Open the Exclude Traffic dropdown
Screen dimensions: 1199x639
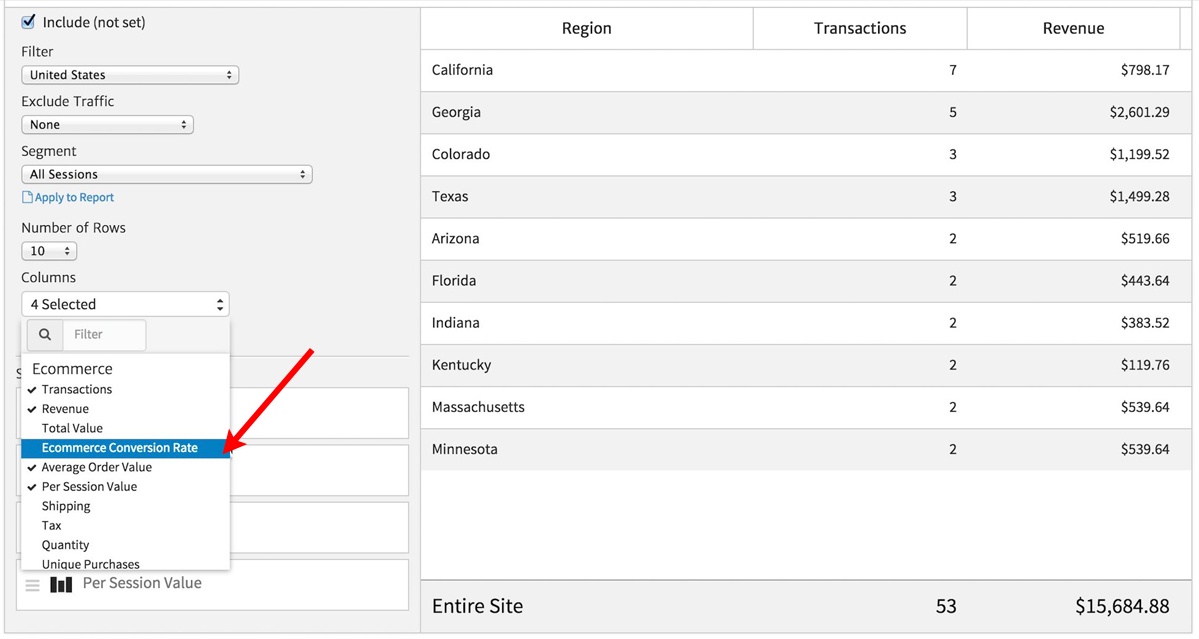(107, 124)
